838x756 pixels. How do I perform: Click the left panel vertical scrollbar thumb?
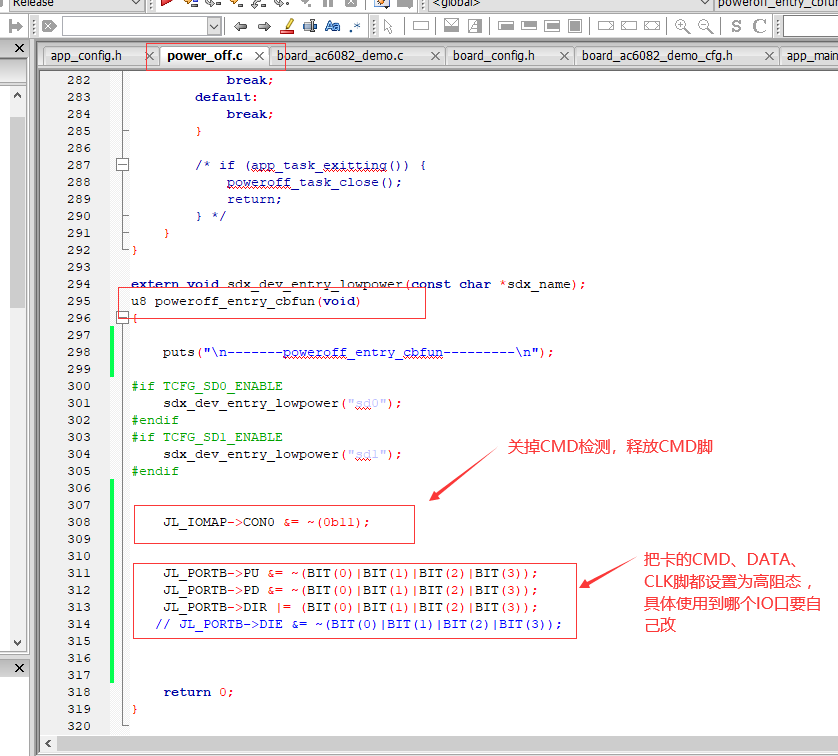pos(18,212)
